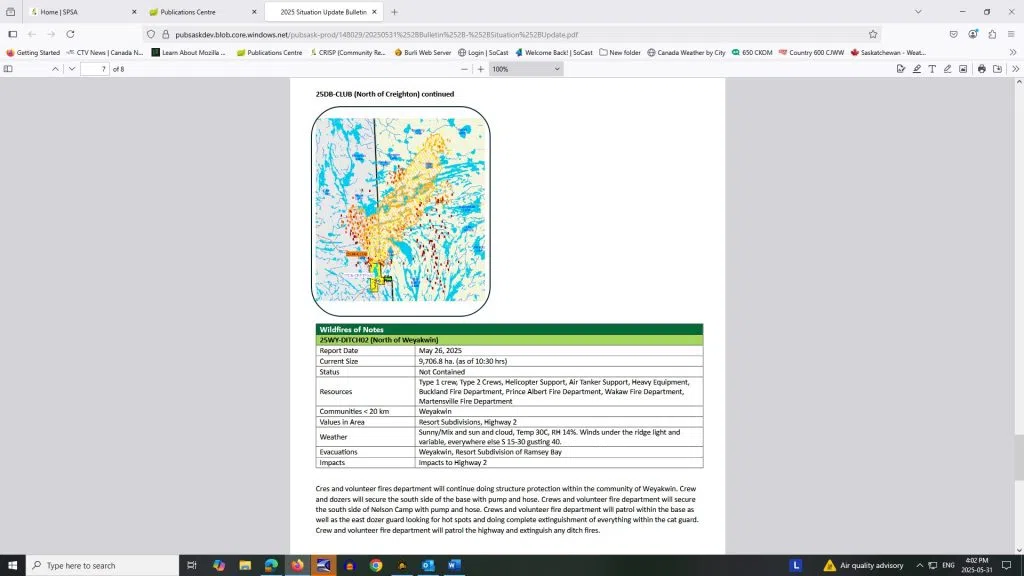
Task: Zoom in on the PDF document
Action: [x=481, y=69]
